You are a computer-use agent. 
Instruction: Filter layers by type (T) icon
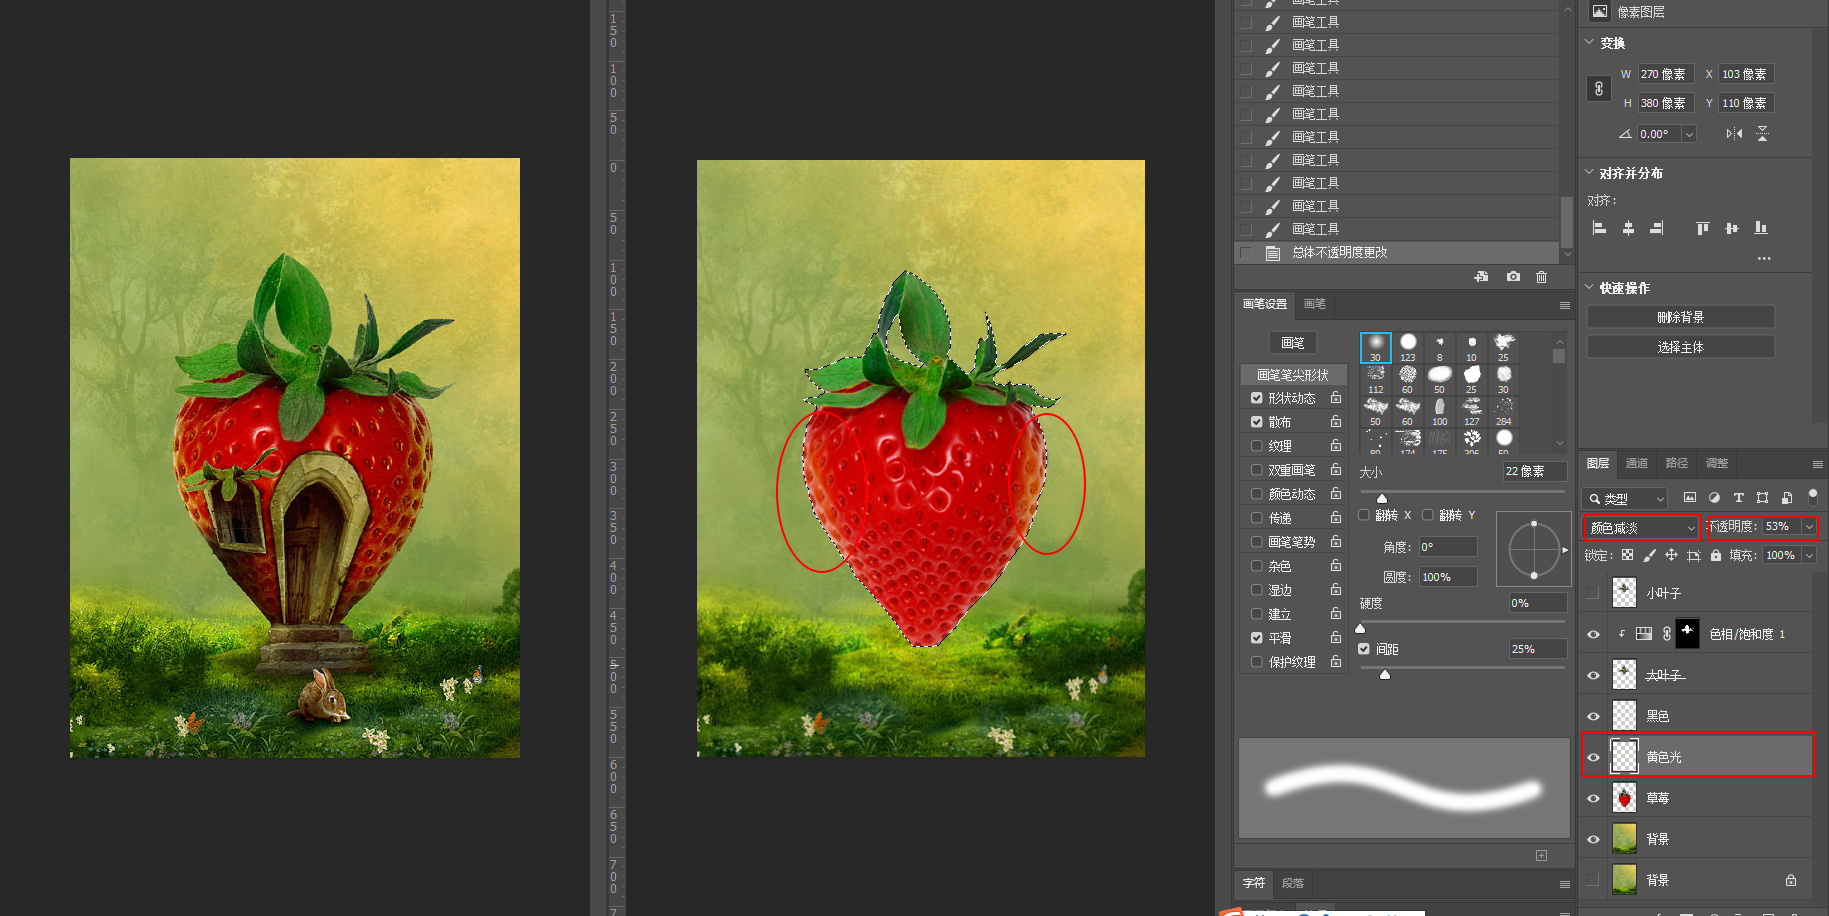click(1738, 497)
